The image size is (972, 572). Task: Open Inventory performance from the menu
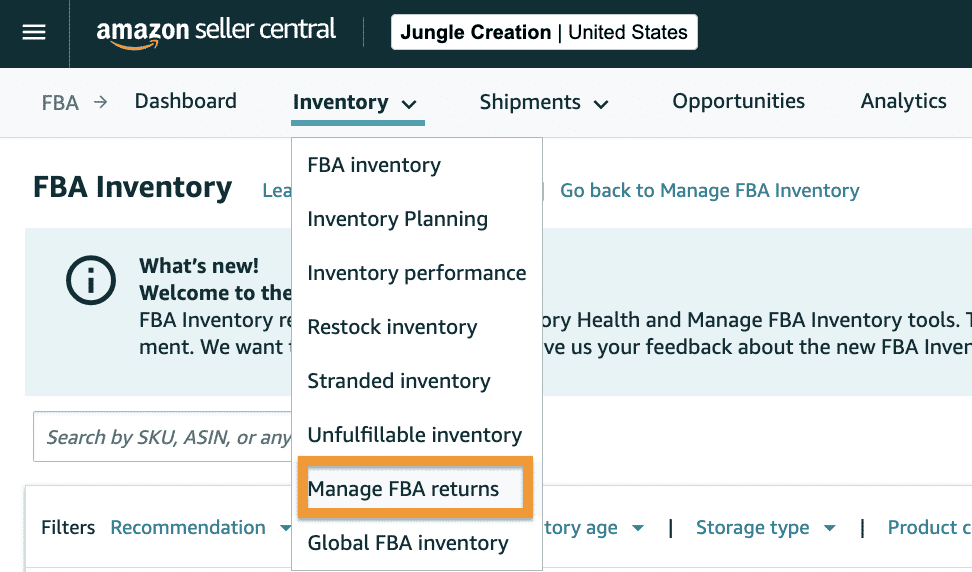416,273
